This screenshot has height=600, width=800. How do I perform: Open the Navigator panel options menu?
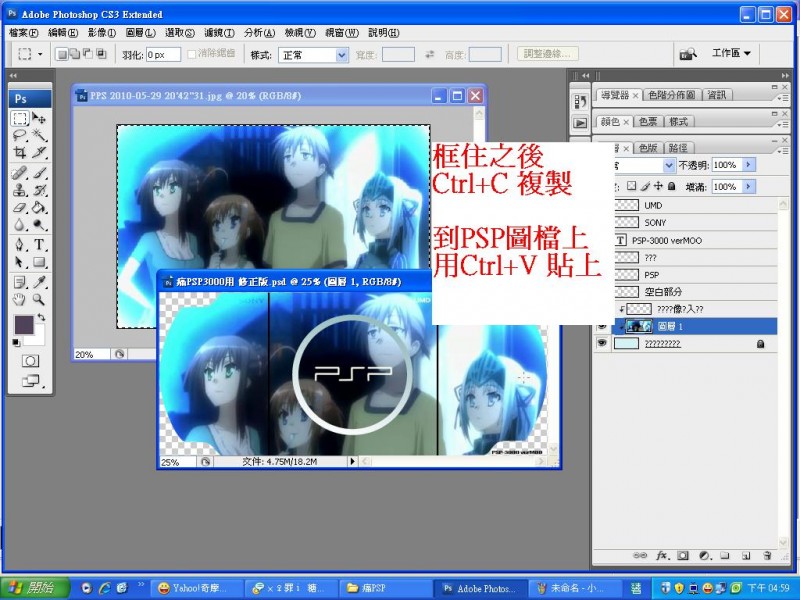[x=783, y=97]
